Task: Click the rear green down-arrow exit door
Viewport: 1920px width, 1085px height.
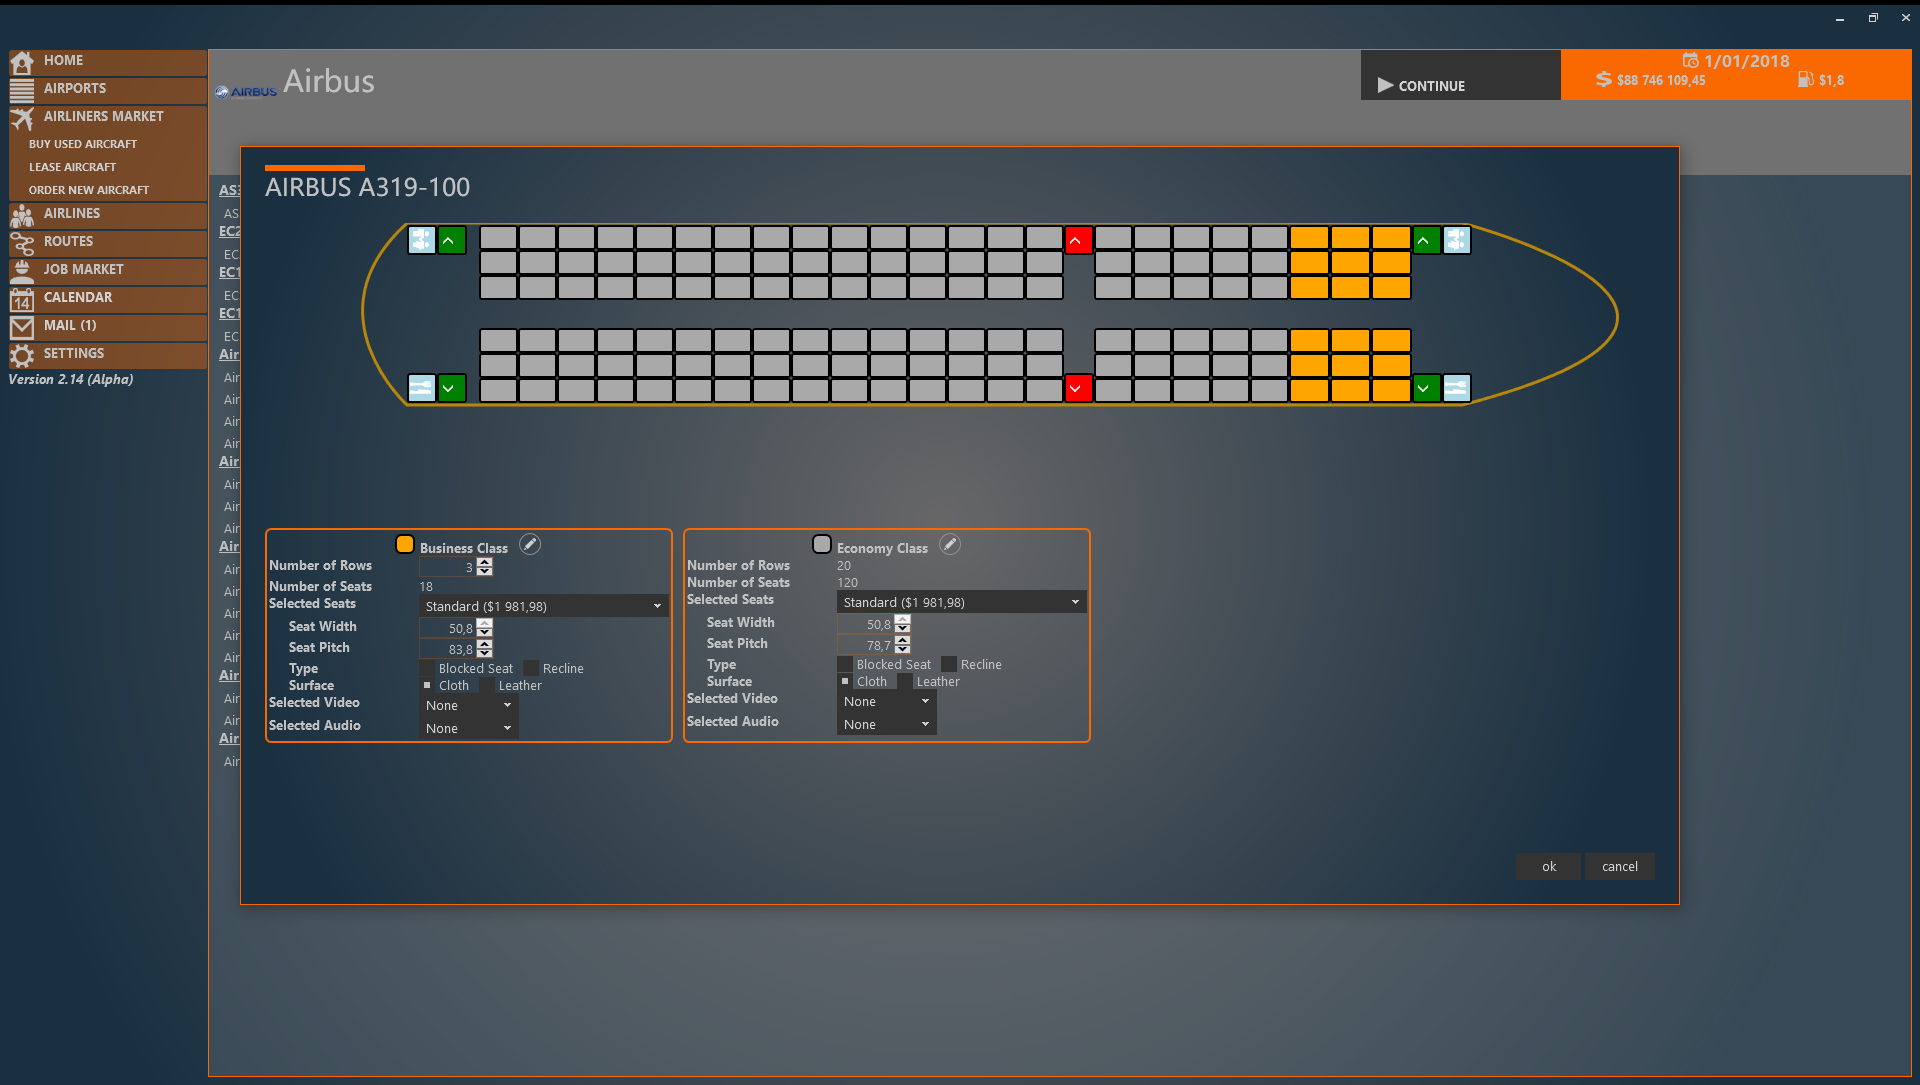Action: (x=1426, y=388)
